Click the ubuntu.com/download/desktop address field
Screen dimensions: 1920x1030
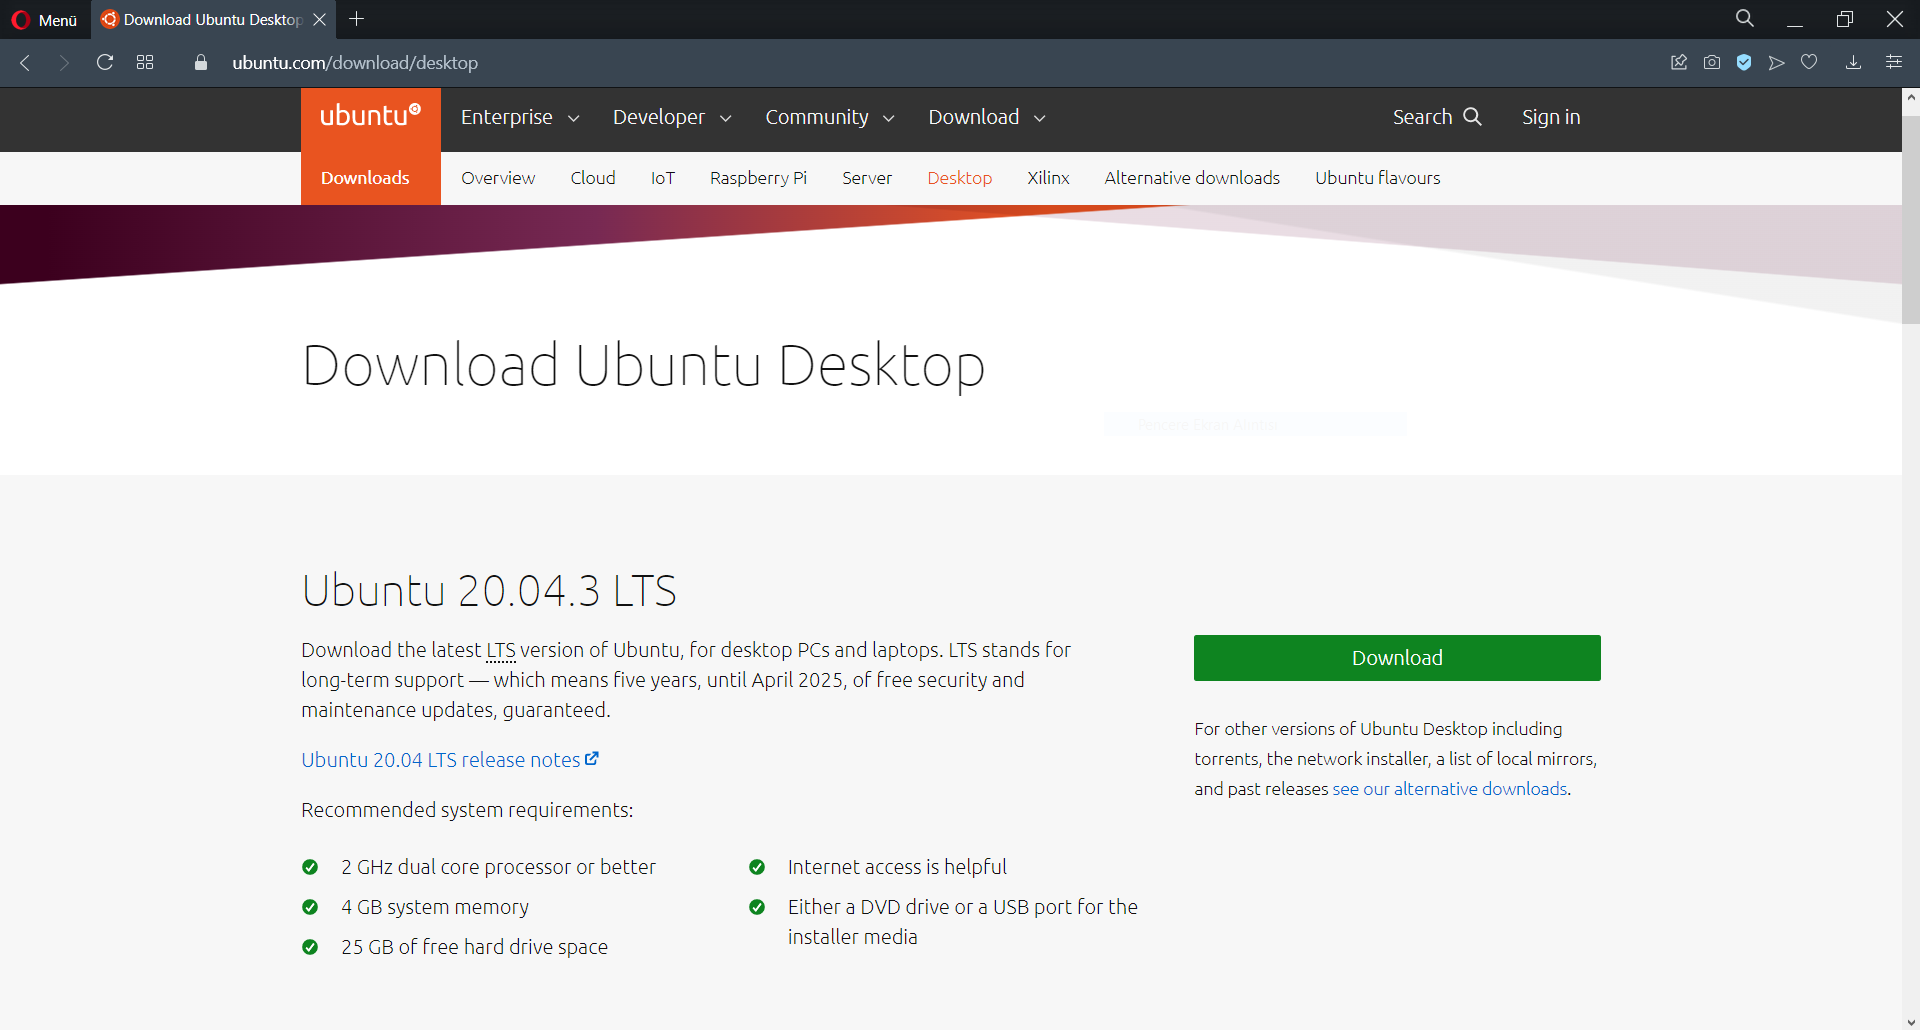[x=355, y=63]
